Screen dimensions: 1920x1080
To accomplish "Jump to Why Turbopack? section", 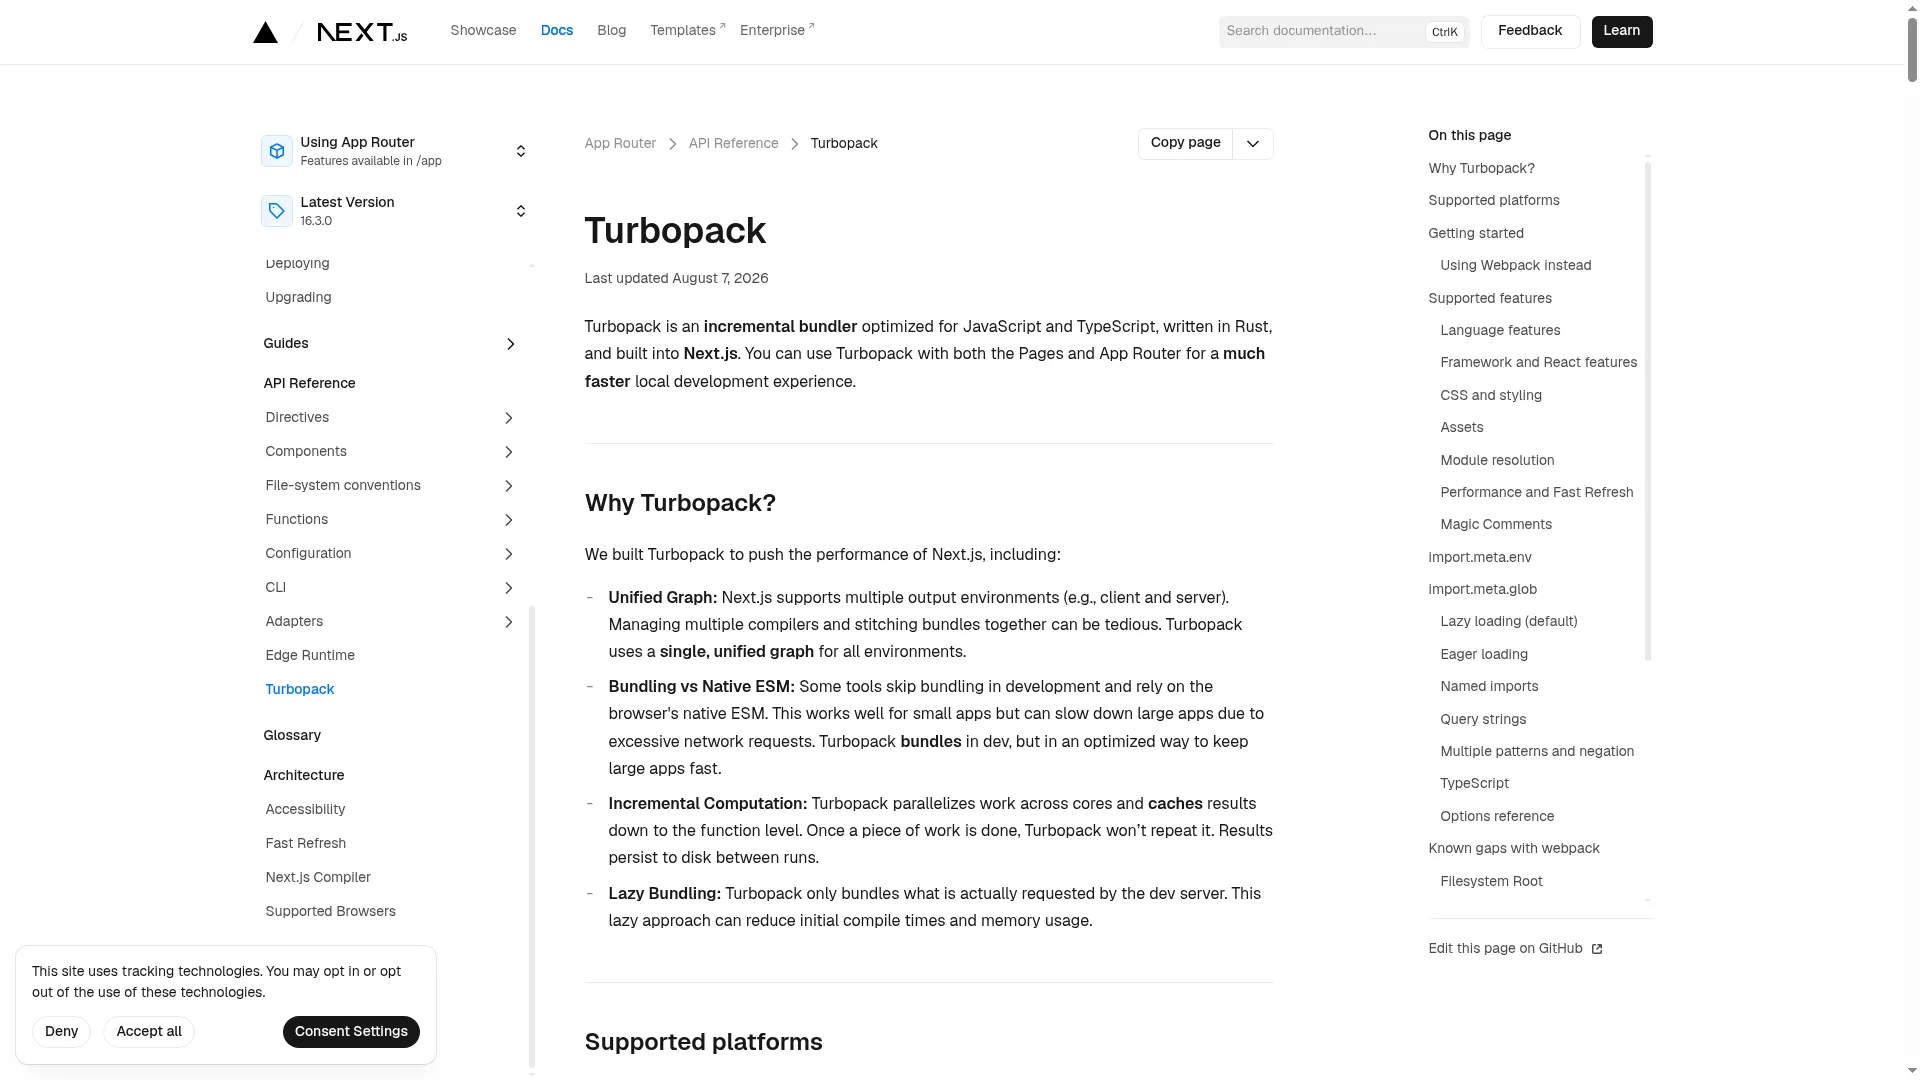I will tap(1481, 169).
